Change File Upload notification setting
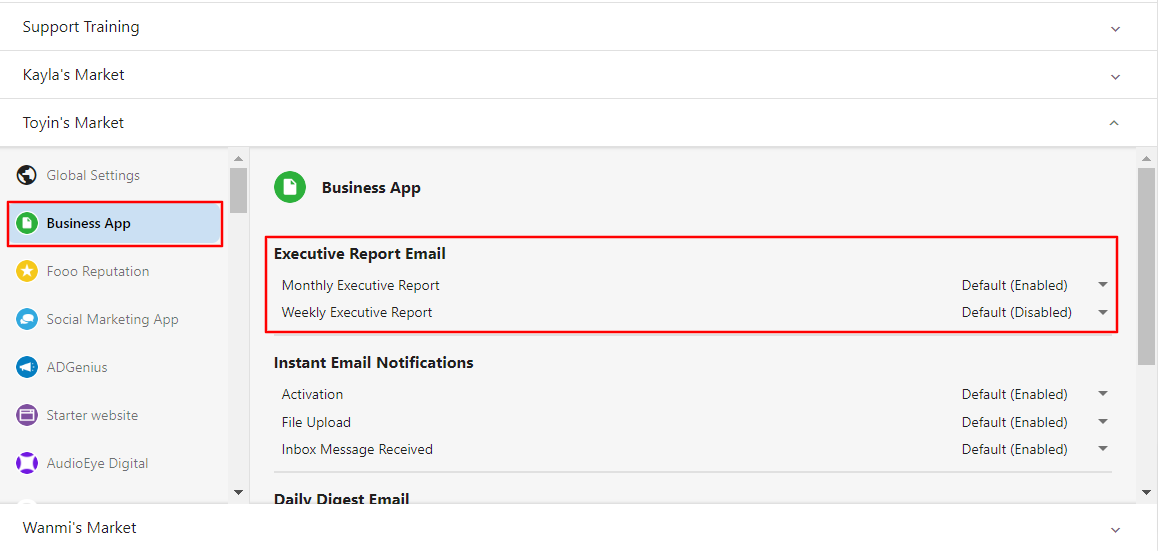Screen dimensions: 1158x551 (x=1035, y=422)
